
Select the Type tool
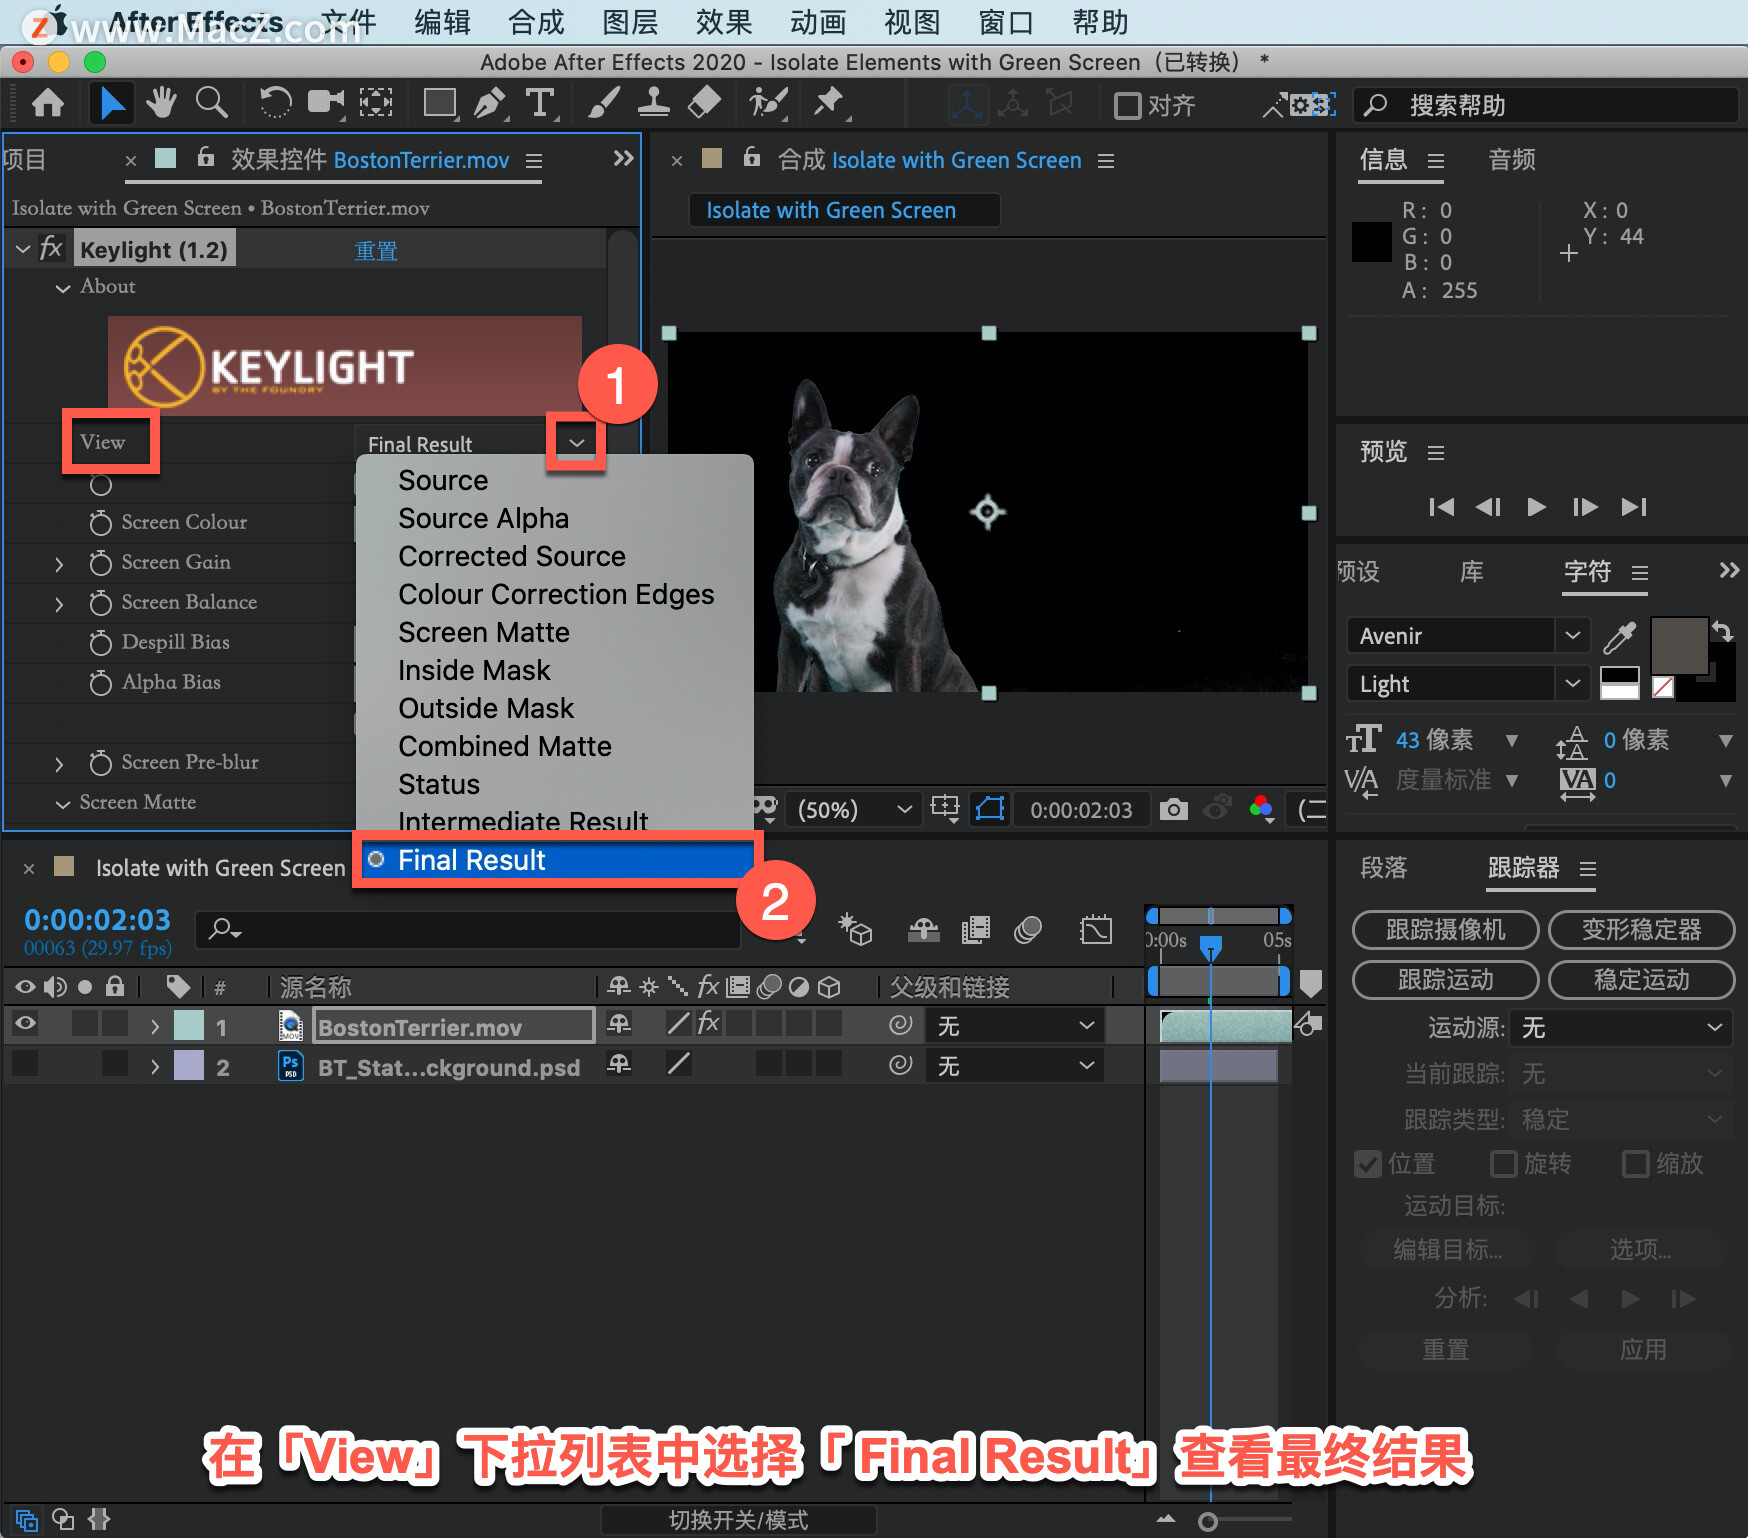[x=540, y=103]
